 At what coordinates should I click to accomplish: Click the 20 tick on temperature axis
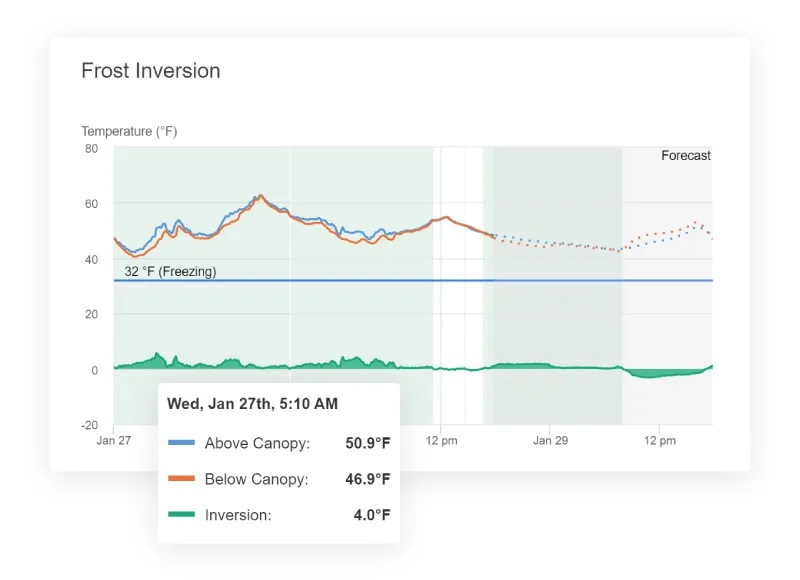point(91,315)
